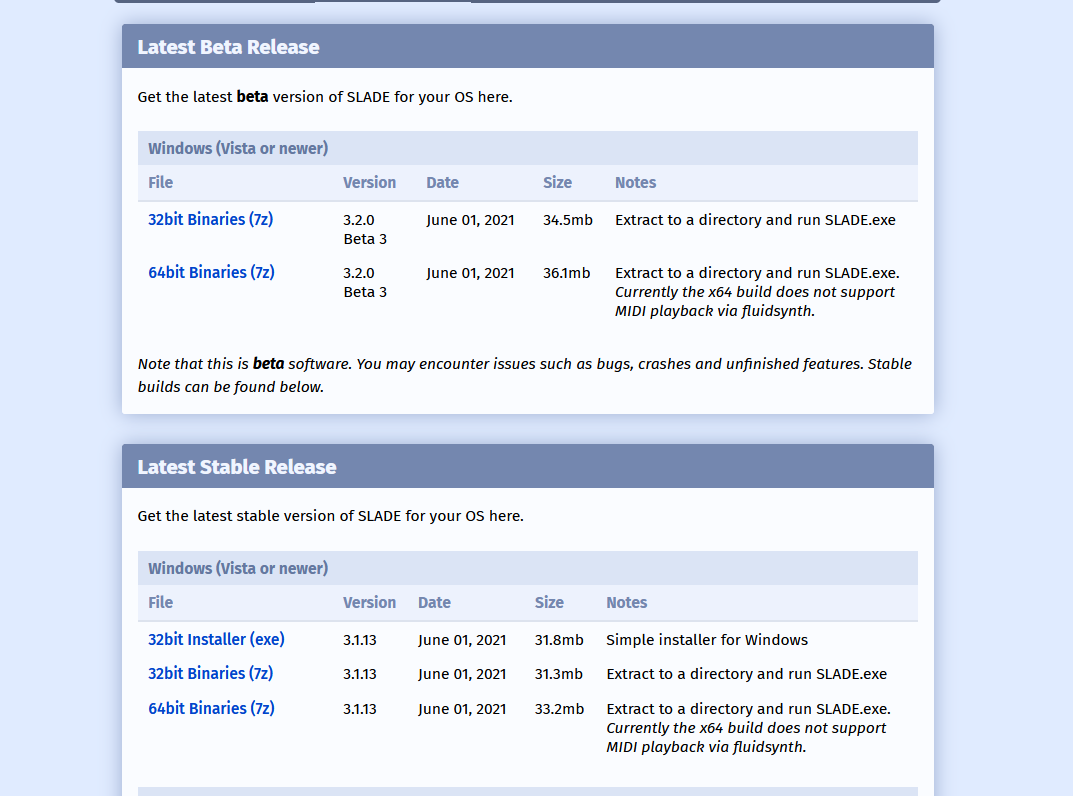Click the beta table Version column header
The width and height of the screenshot is (1073, 796).
370,183
